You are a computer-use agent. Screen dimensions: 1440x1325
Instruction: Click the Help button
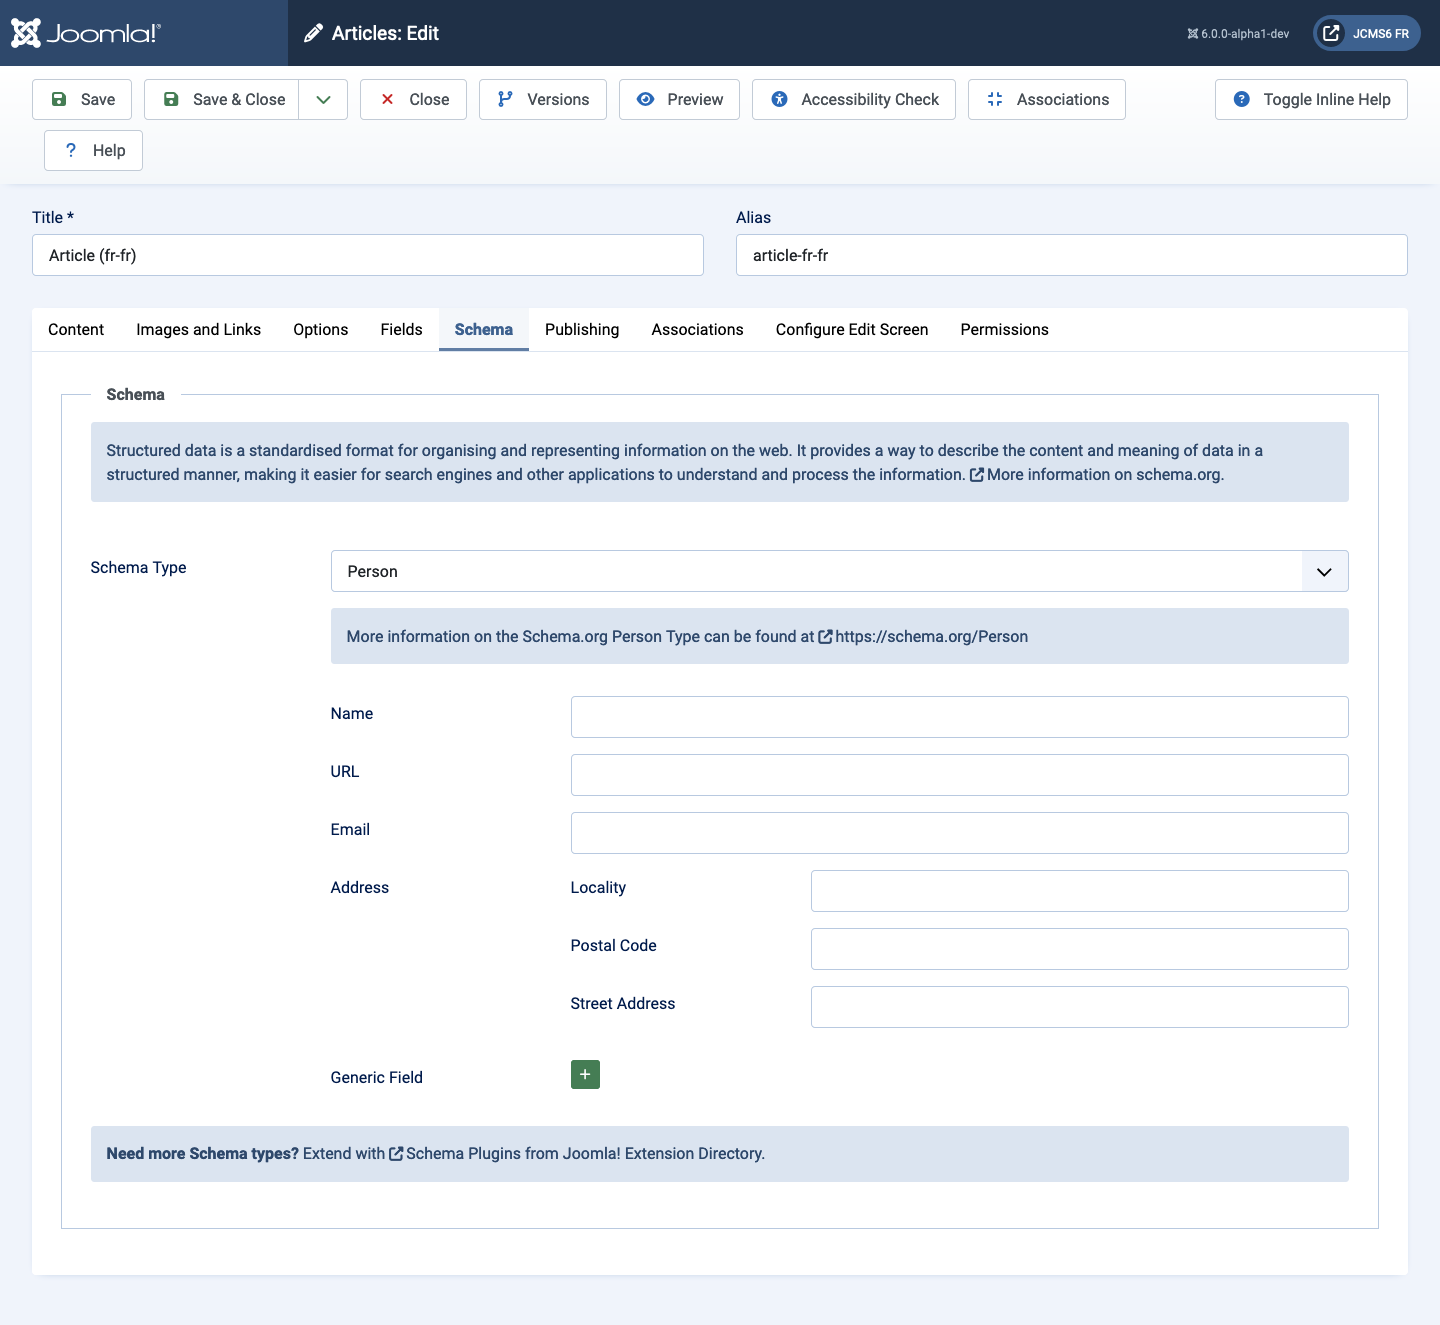94,150
